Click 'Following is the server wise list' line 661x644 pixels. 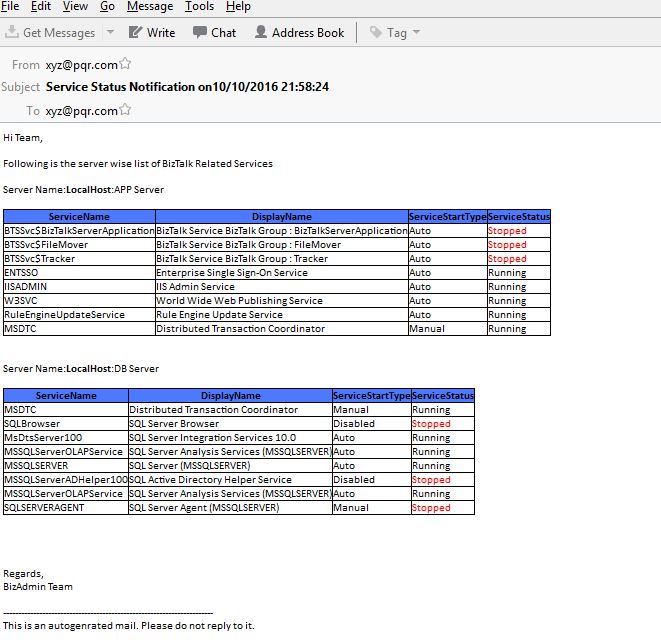click(138, 164)
